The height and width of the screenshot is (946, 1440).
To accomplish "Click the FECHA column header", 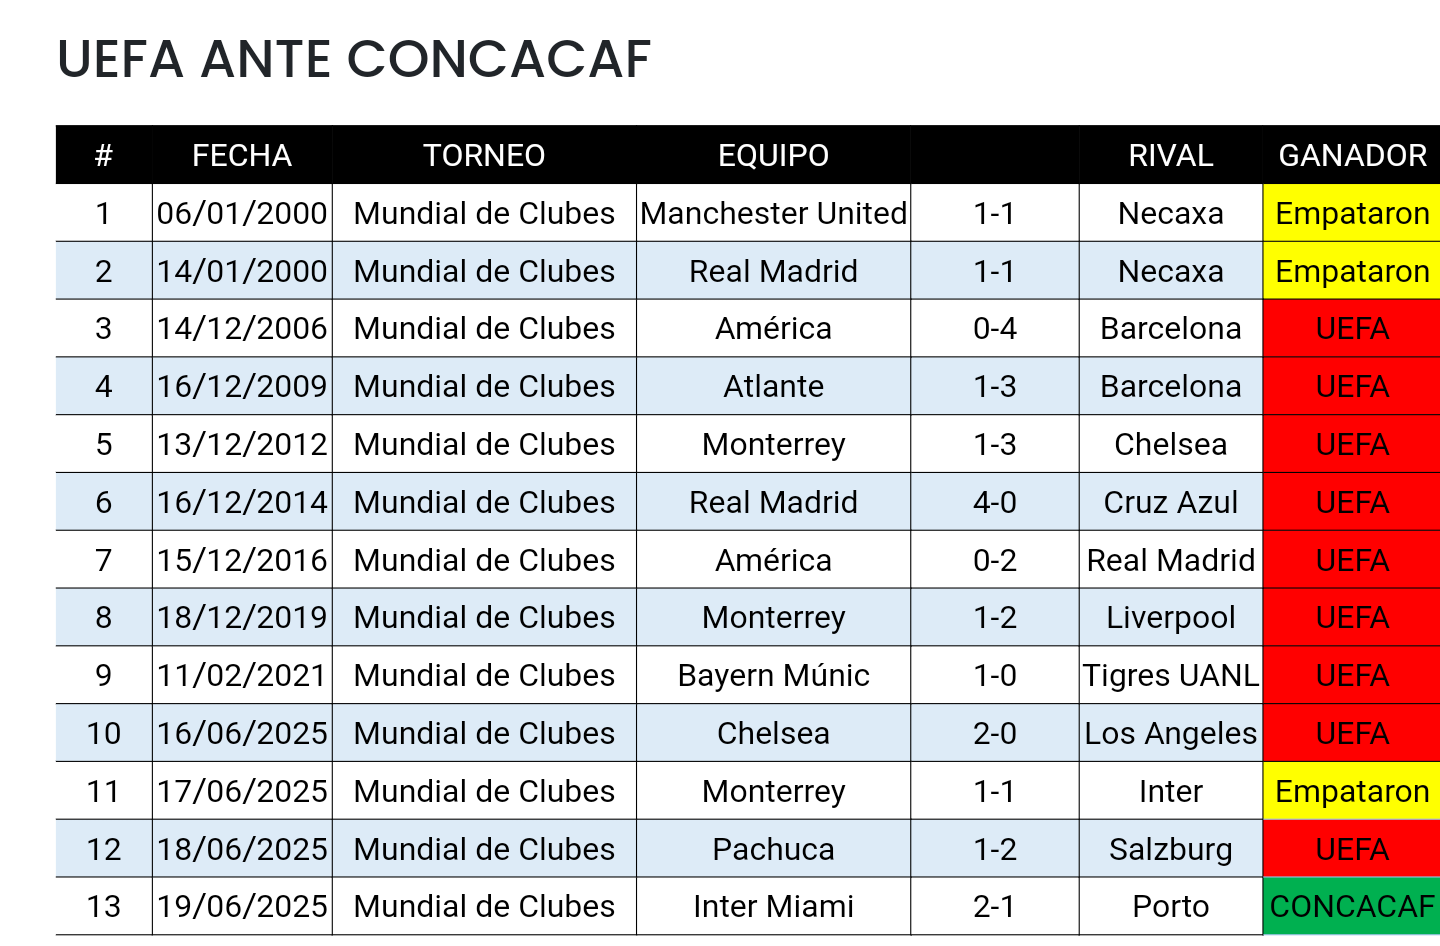I will point(242,155).
